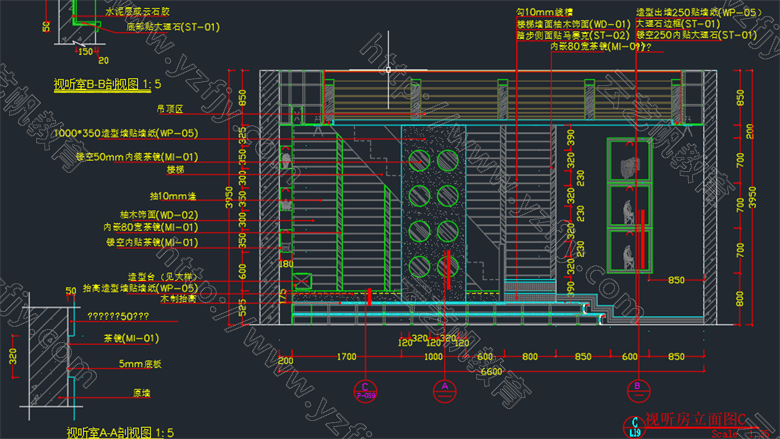
Task: Click section marker circle C P-059
Action: (366, 391)
